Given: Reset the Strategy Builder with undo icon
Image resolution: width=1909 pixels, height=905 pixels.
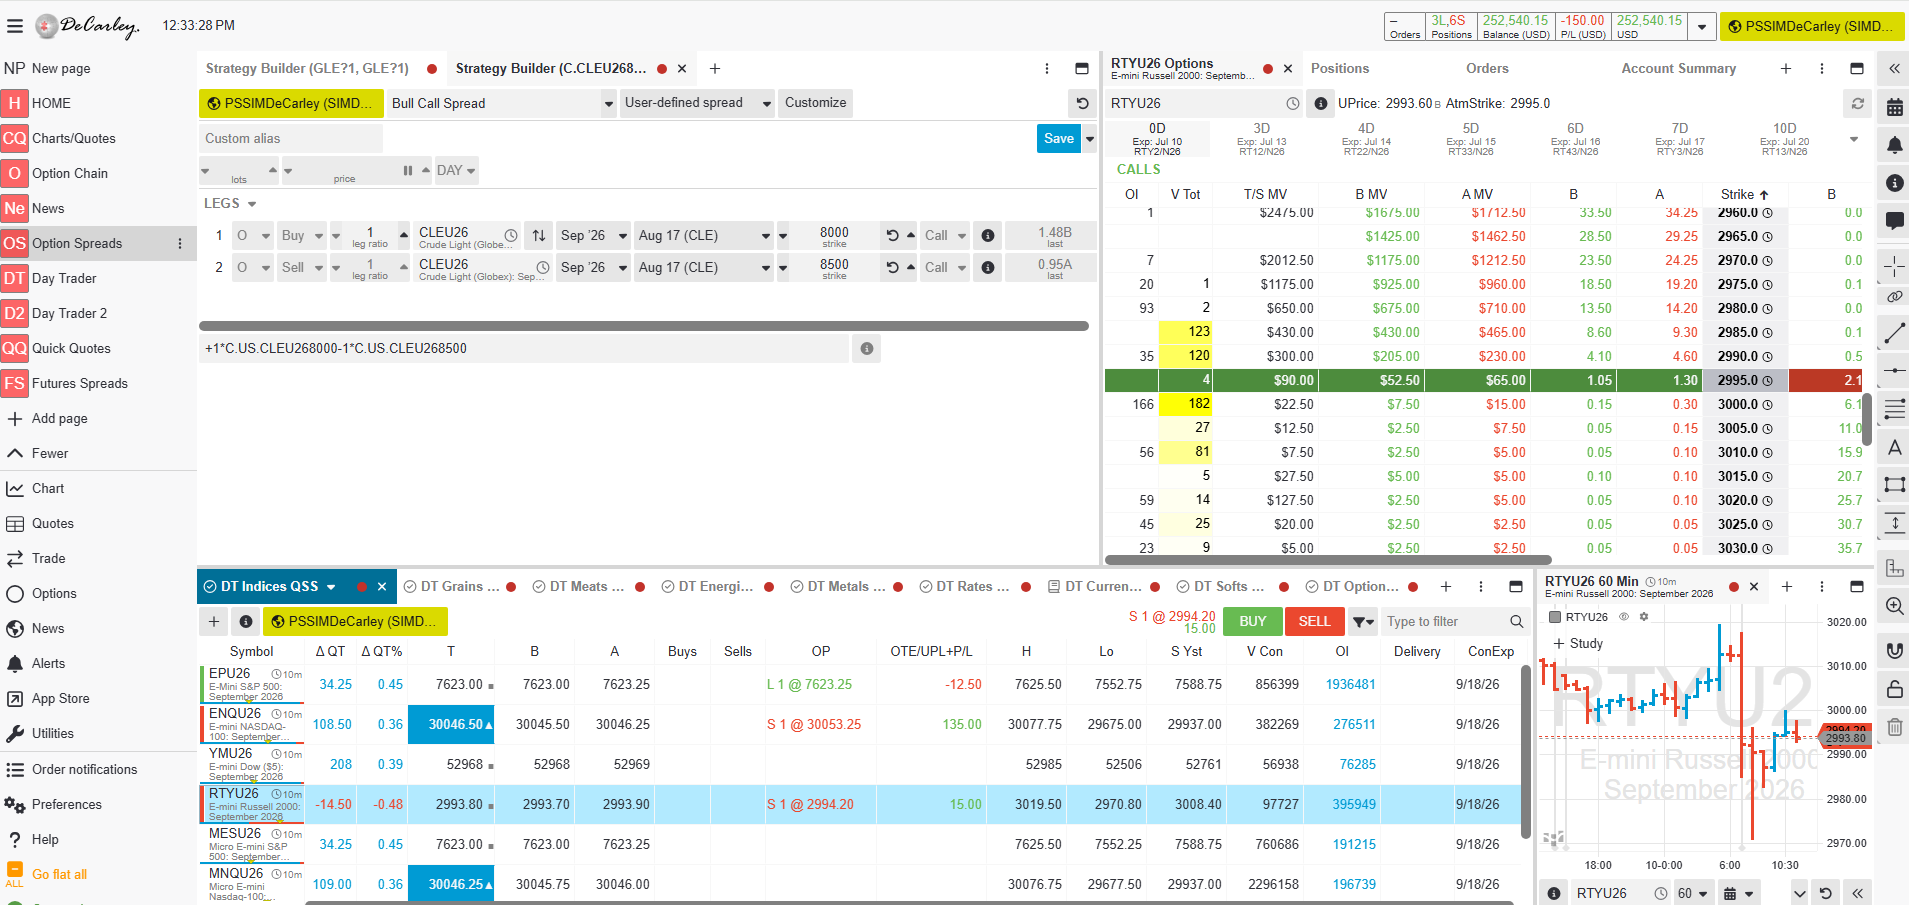Looking at the screenshot, I should click(x=1082, y=103).
